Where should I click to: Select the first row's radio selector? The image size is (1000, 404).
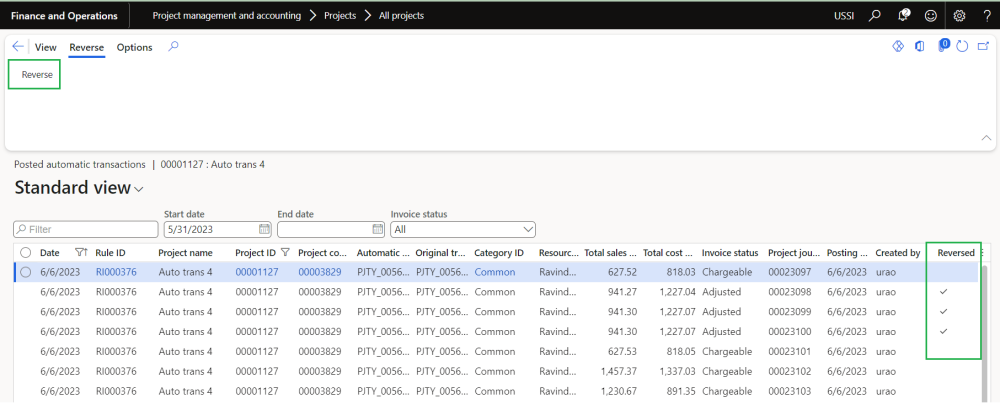[x=26, y=272]
